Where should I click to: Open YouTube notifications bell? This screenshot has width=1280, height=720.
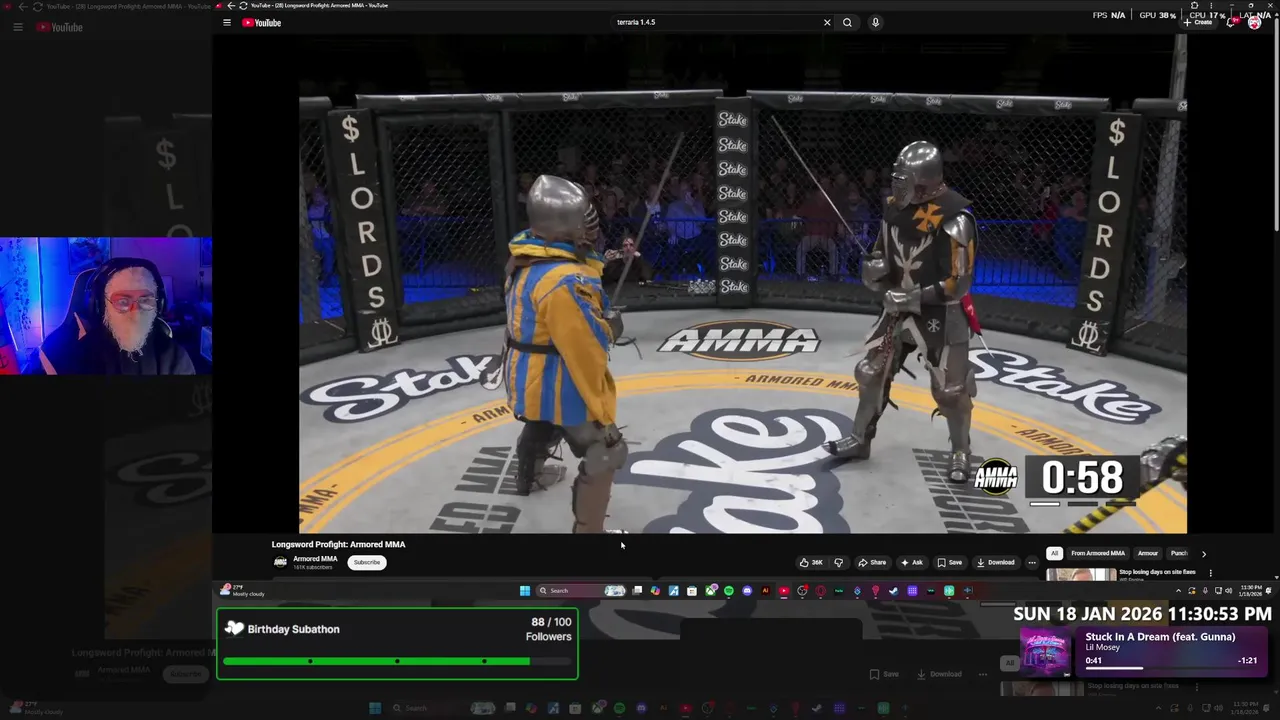tap(1231, 22)
